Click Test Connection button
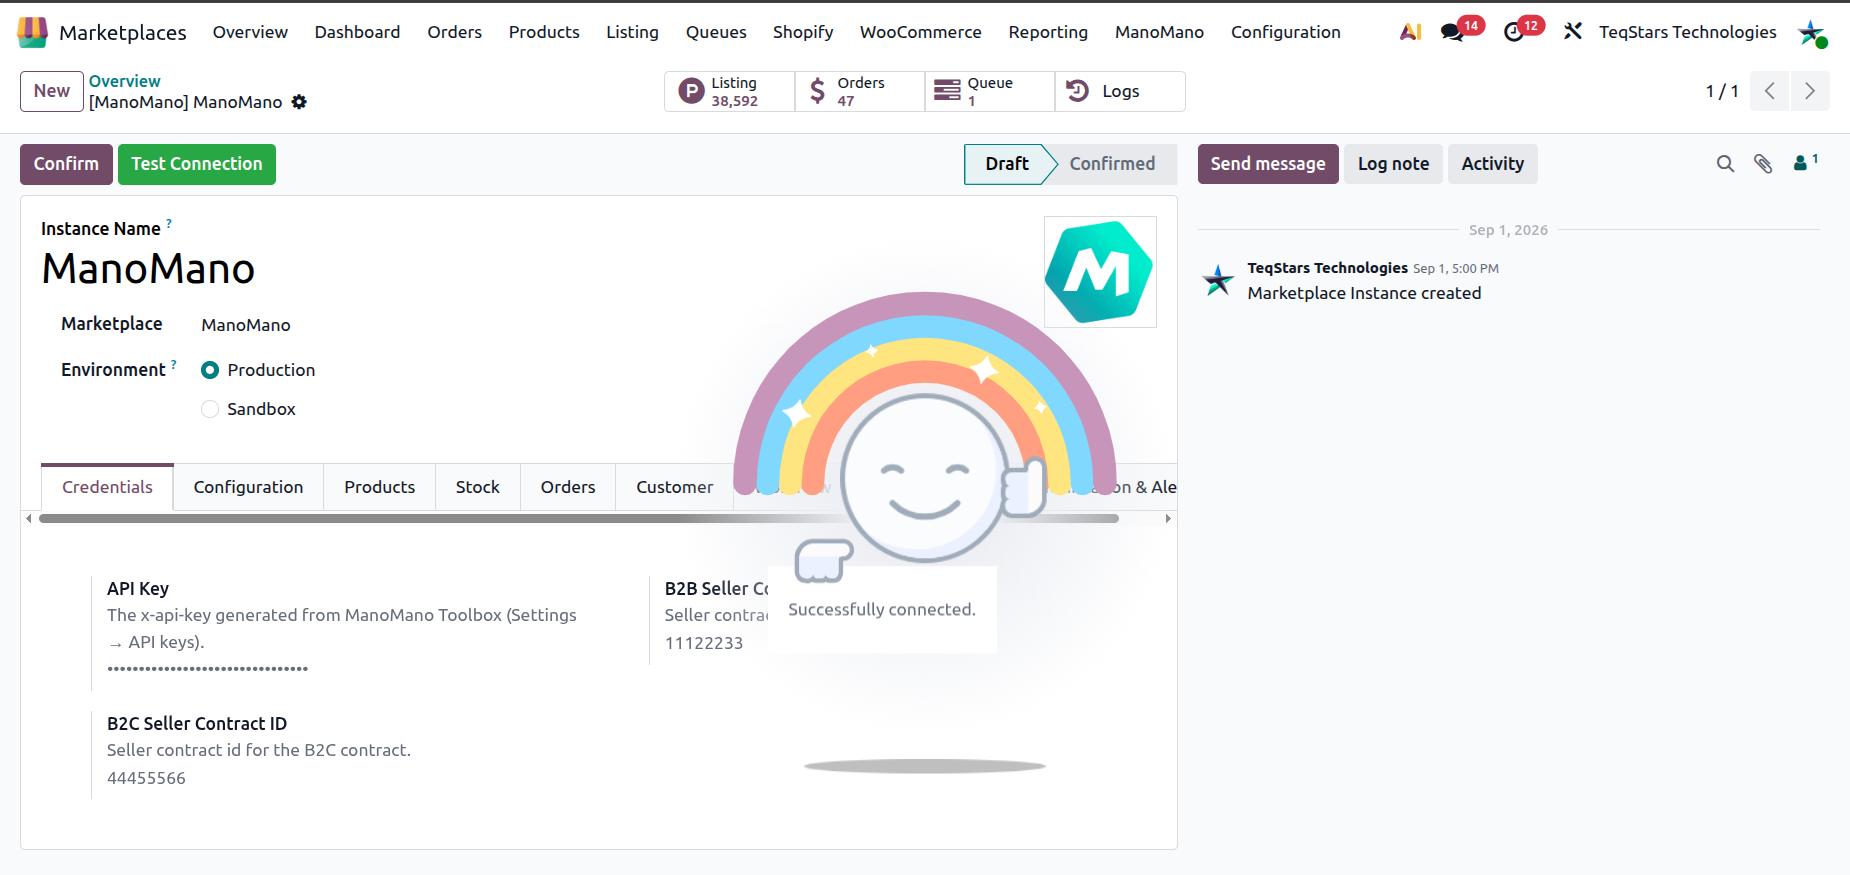The height and width of the screenshot is (875, 1850). tap(197, 164)
